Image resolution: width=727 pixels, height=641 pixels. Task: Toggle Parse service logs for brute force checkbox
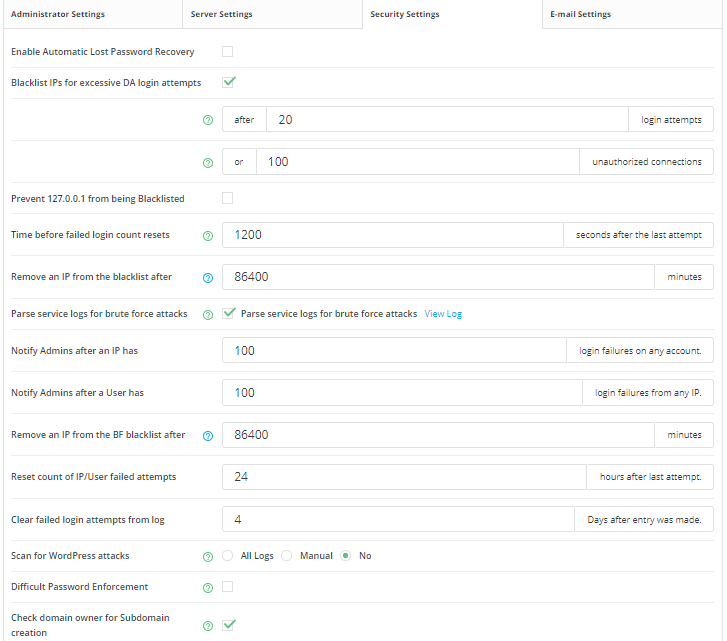pyautogui.click(x=228, y=313)
